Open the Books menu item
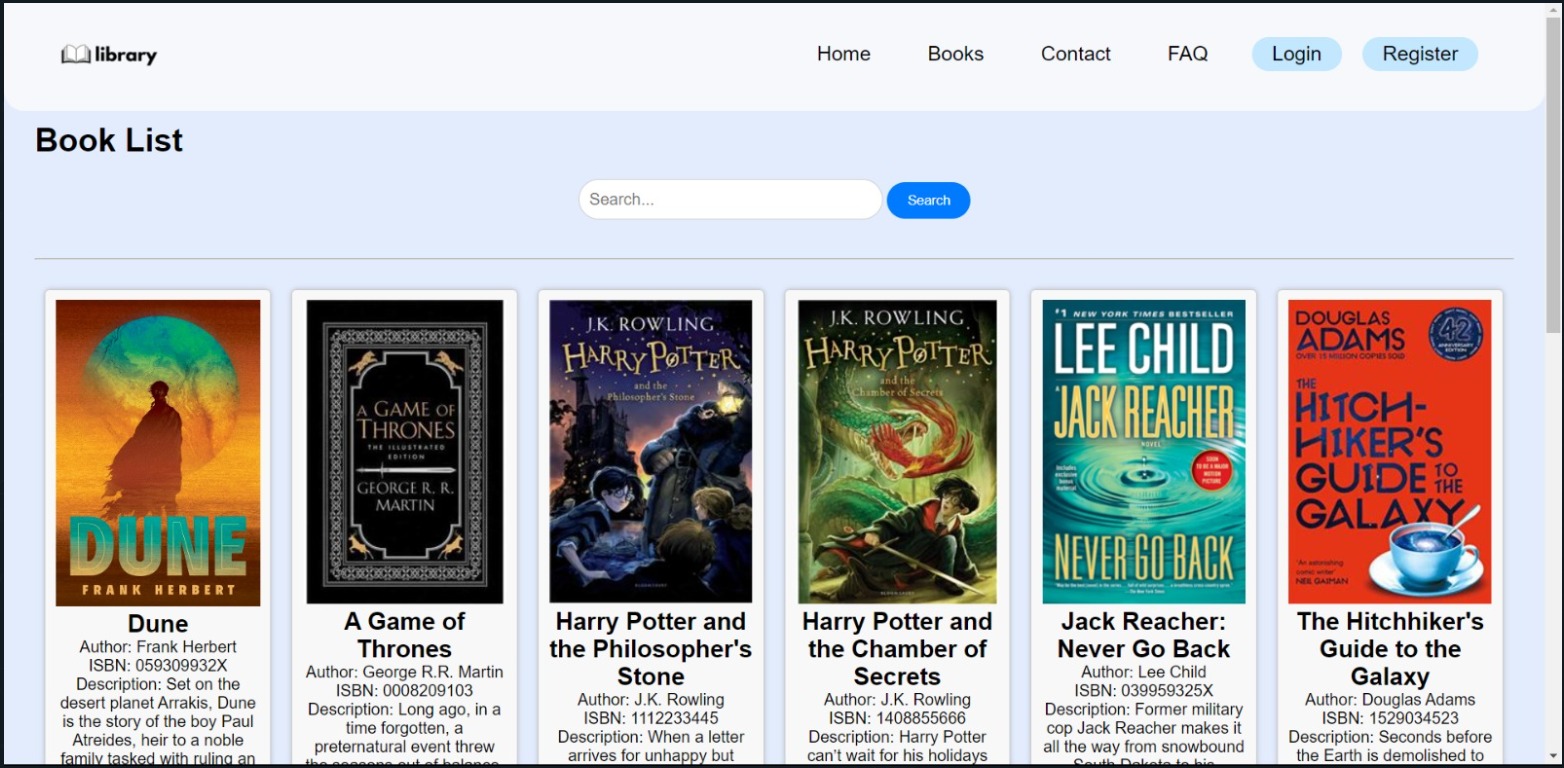The height and width of the screenshot is (768, 1564). [955, 54]
